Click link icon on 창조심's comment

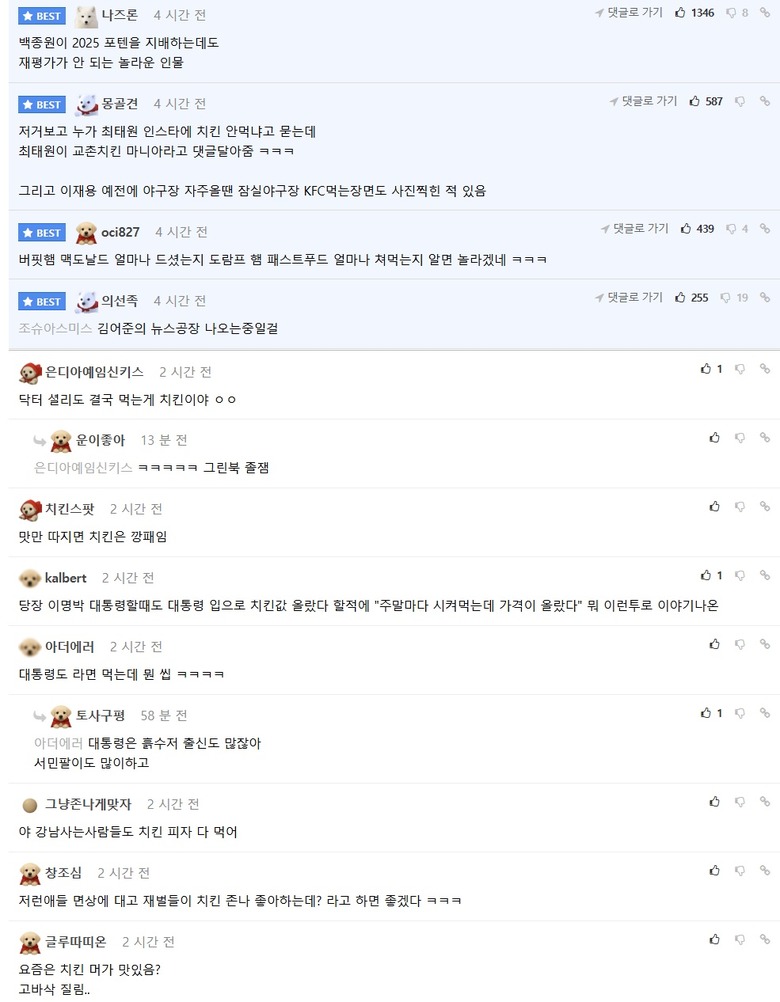pyautogui.click(x=765, y=871)
